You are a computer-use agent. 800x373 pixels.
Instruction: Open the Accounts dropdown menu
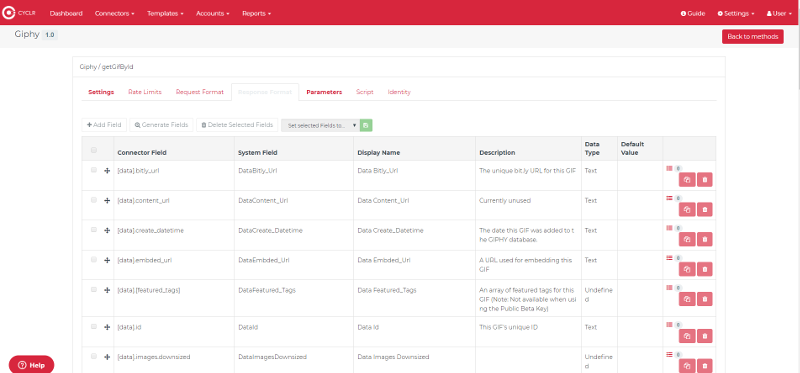(213, 13)
